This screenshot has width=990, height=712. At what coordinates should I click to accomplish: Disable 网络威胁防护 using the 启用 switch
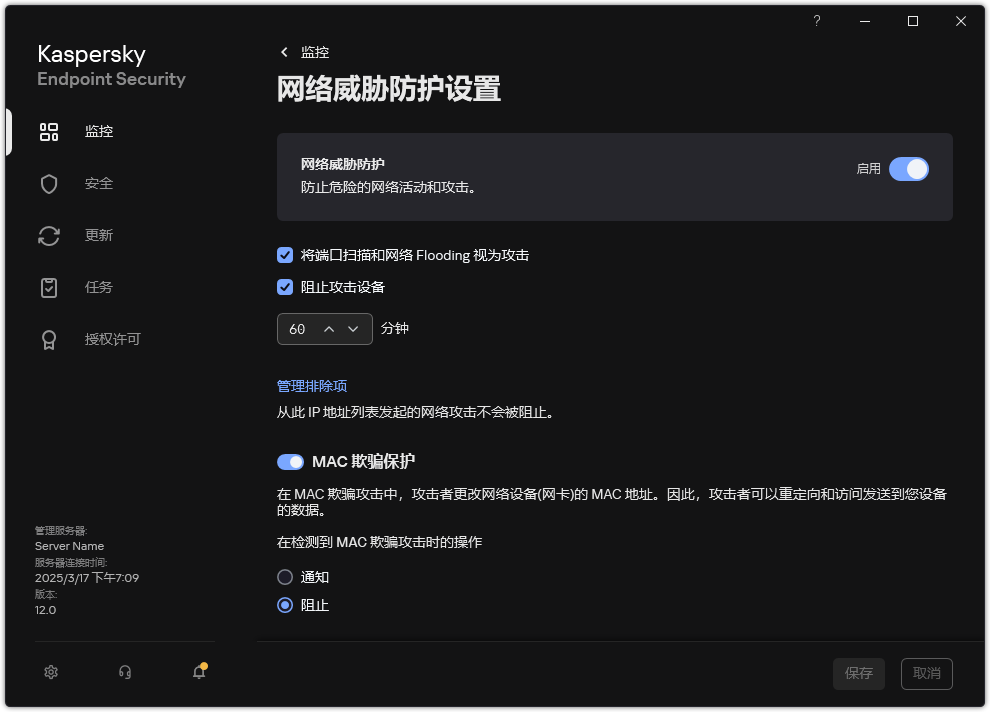pos(909,169)
